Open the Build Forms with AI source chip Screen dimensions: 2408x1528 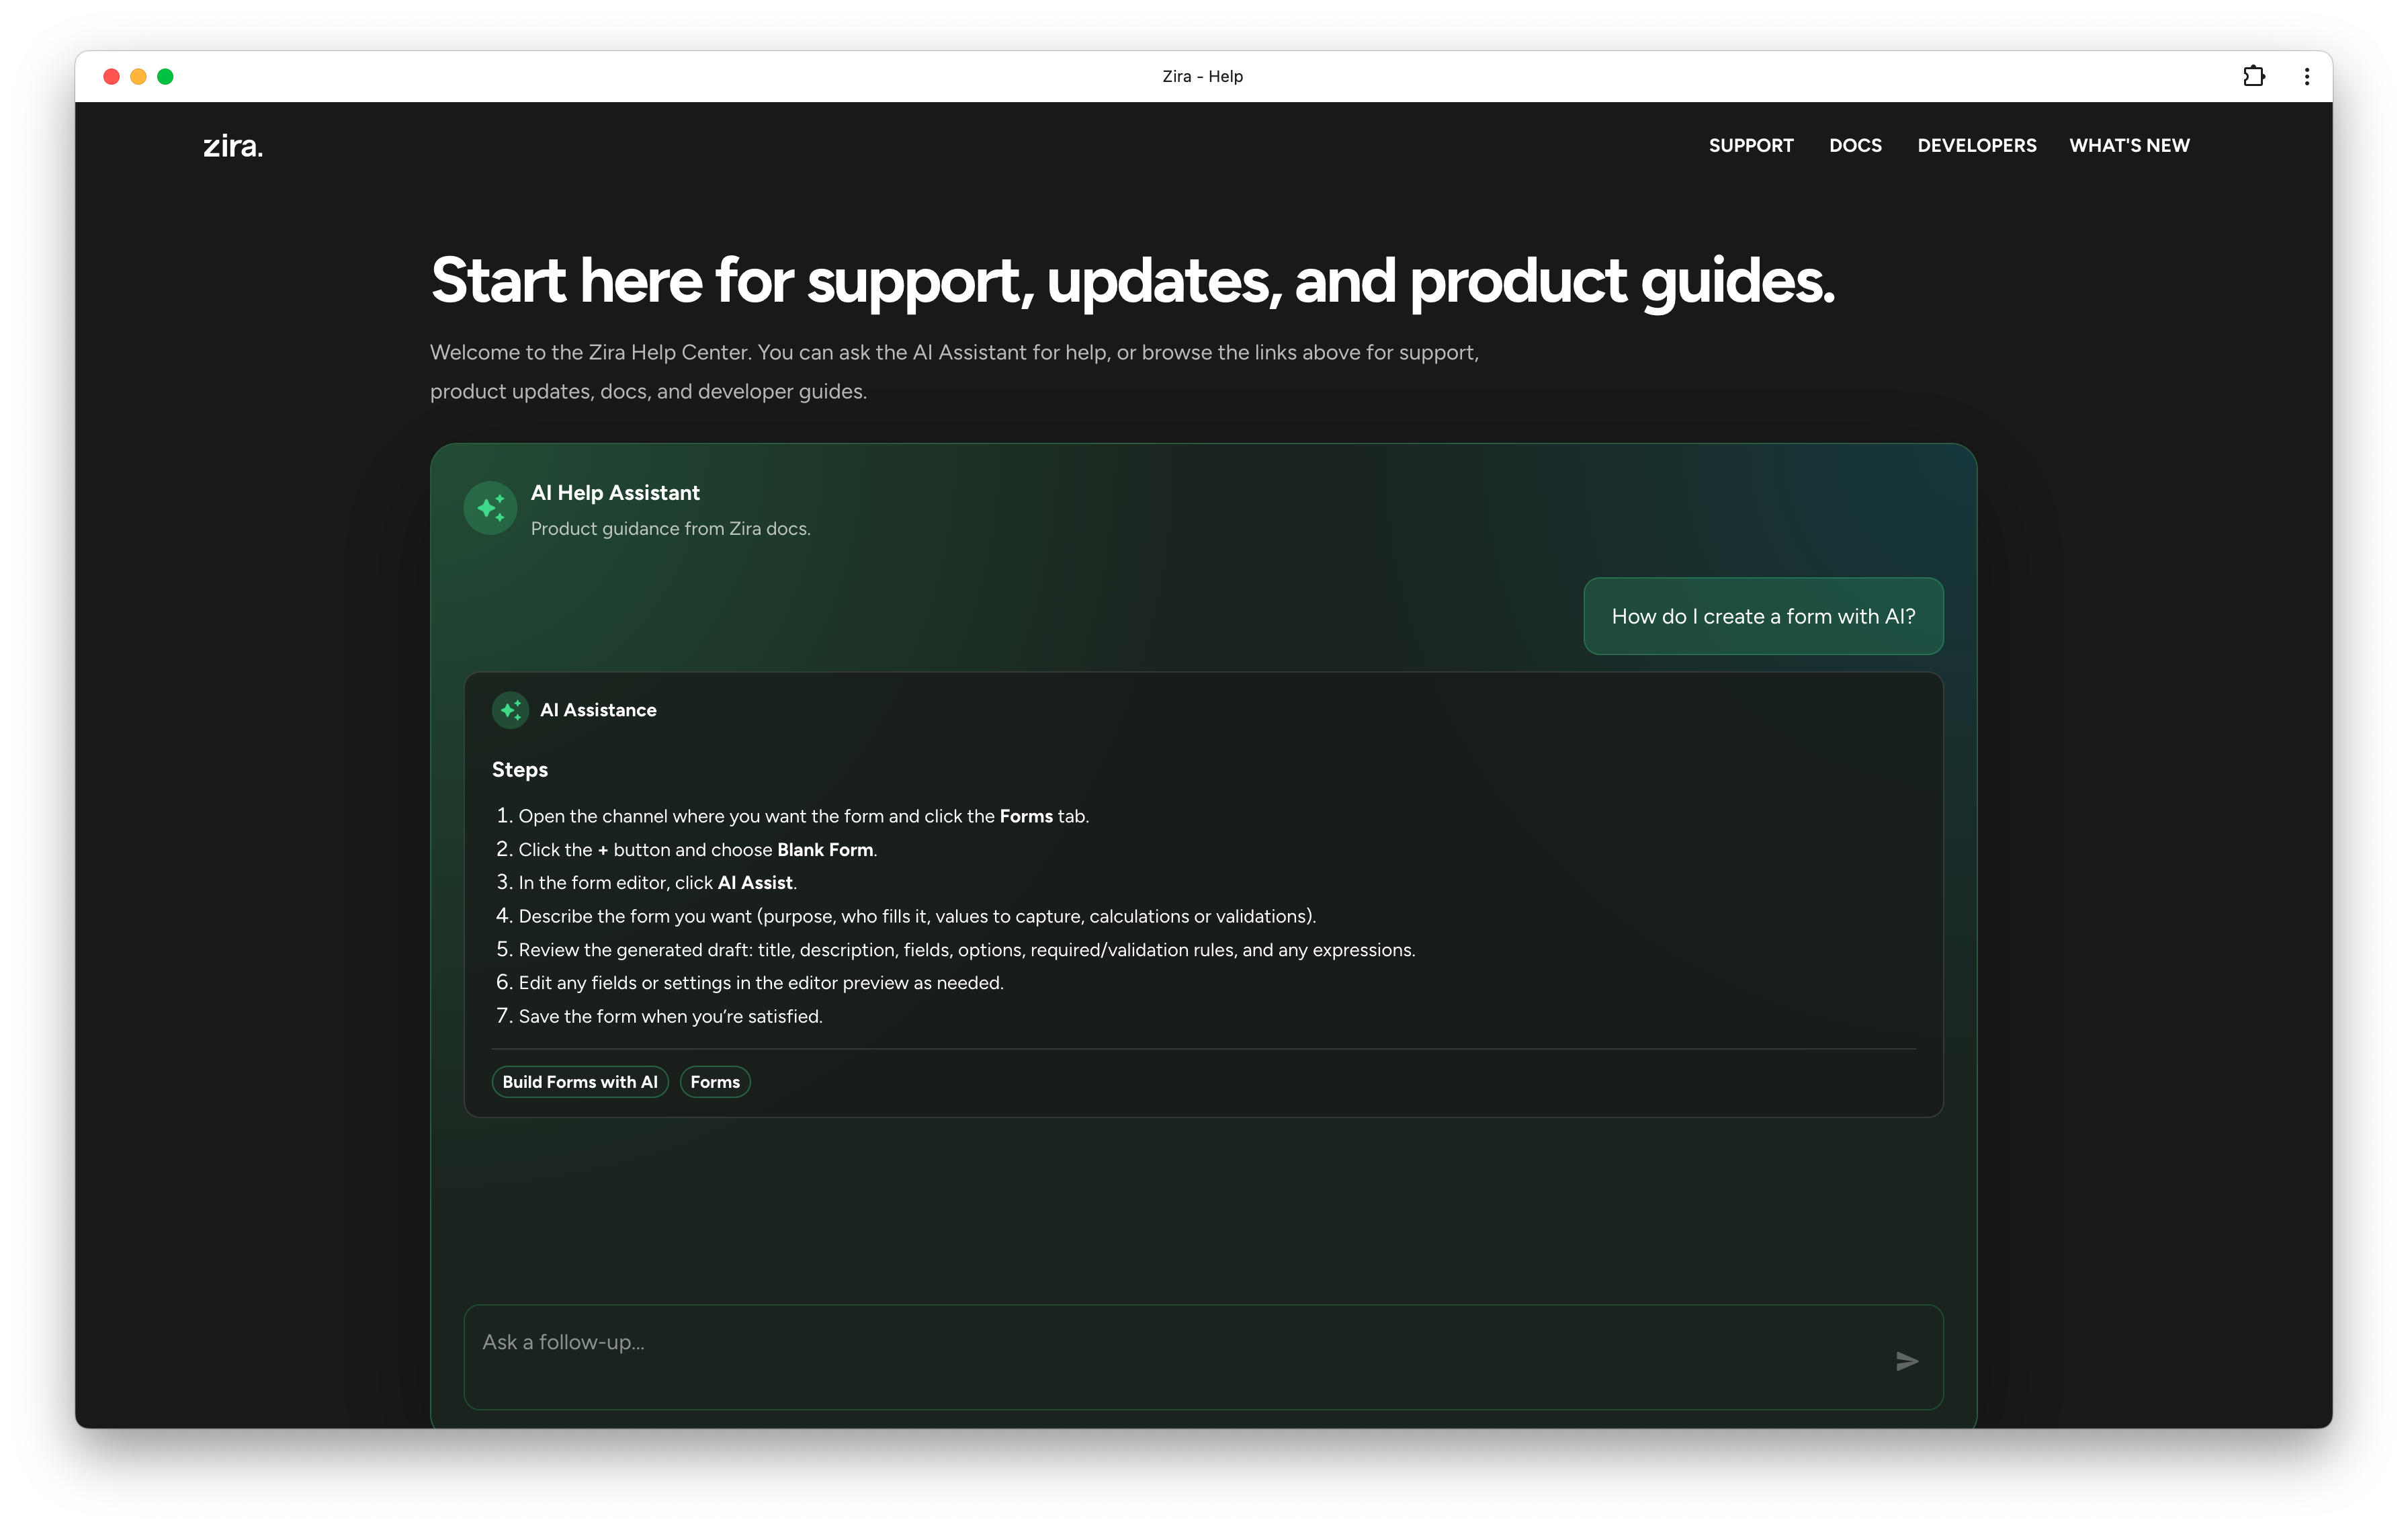click(580, 1082)
